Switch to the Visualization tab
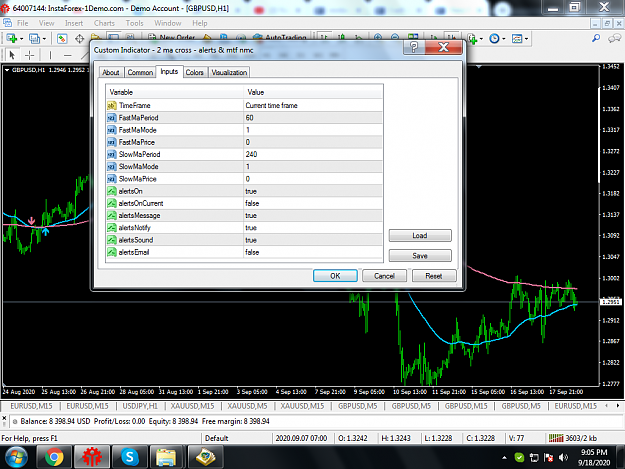The image size is (625, 469). 229,73
